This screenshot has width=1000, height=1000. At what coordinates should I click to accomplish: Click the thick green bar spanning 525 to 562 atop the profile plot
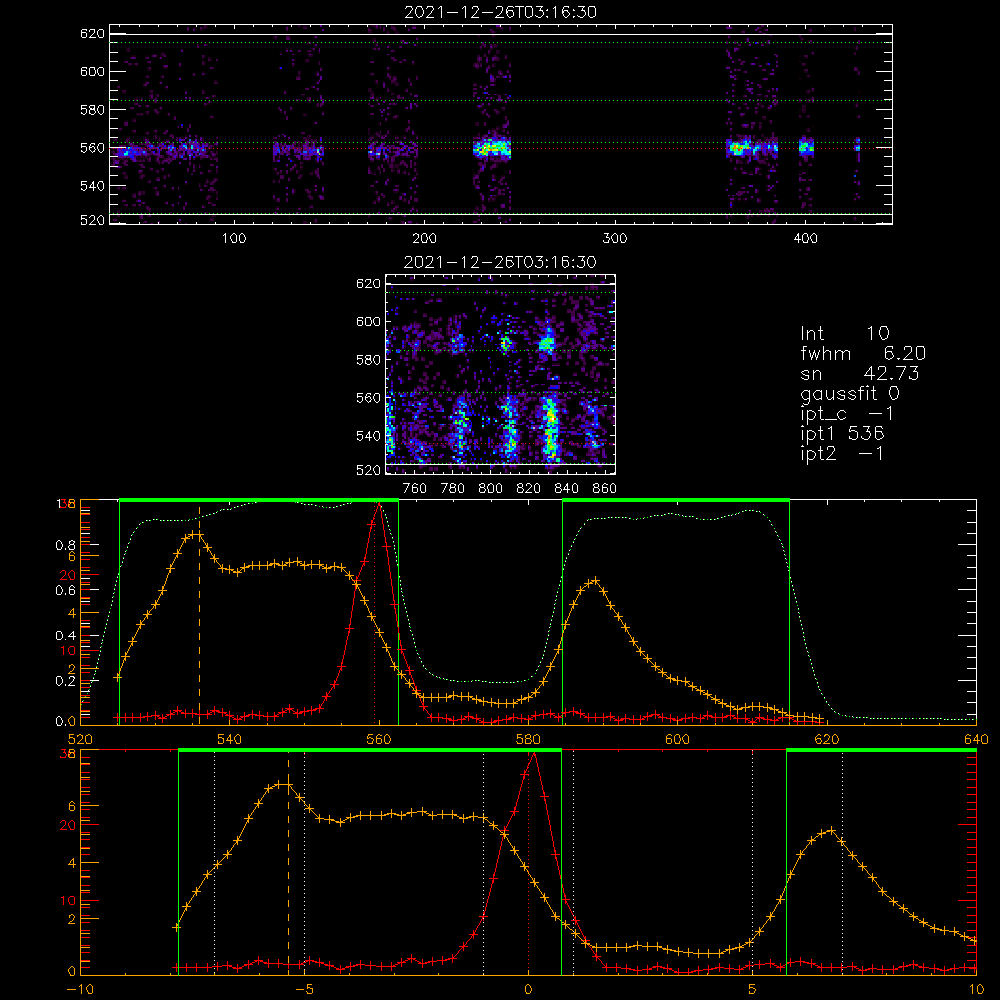pos(259,501)
